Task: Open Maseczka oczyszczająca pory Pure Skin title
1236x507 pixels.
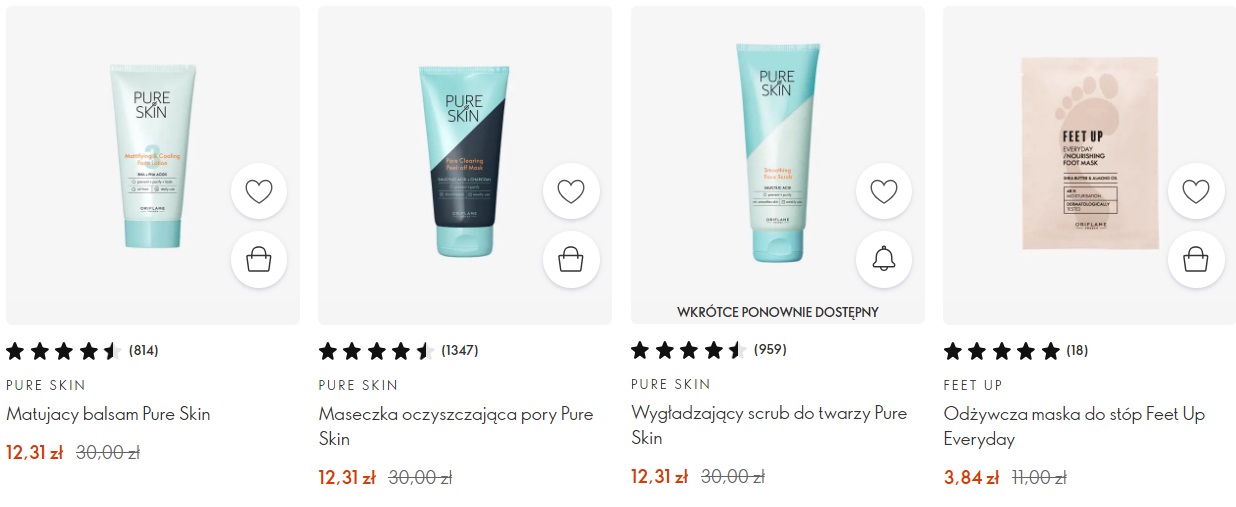Action: click(x=456, y=426)
